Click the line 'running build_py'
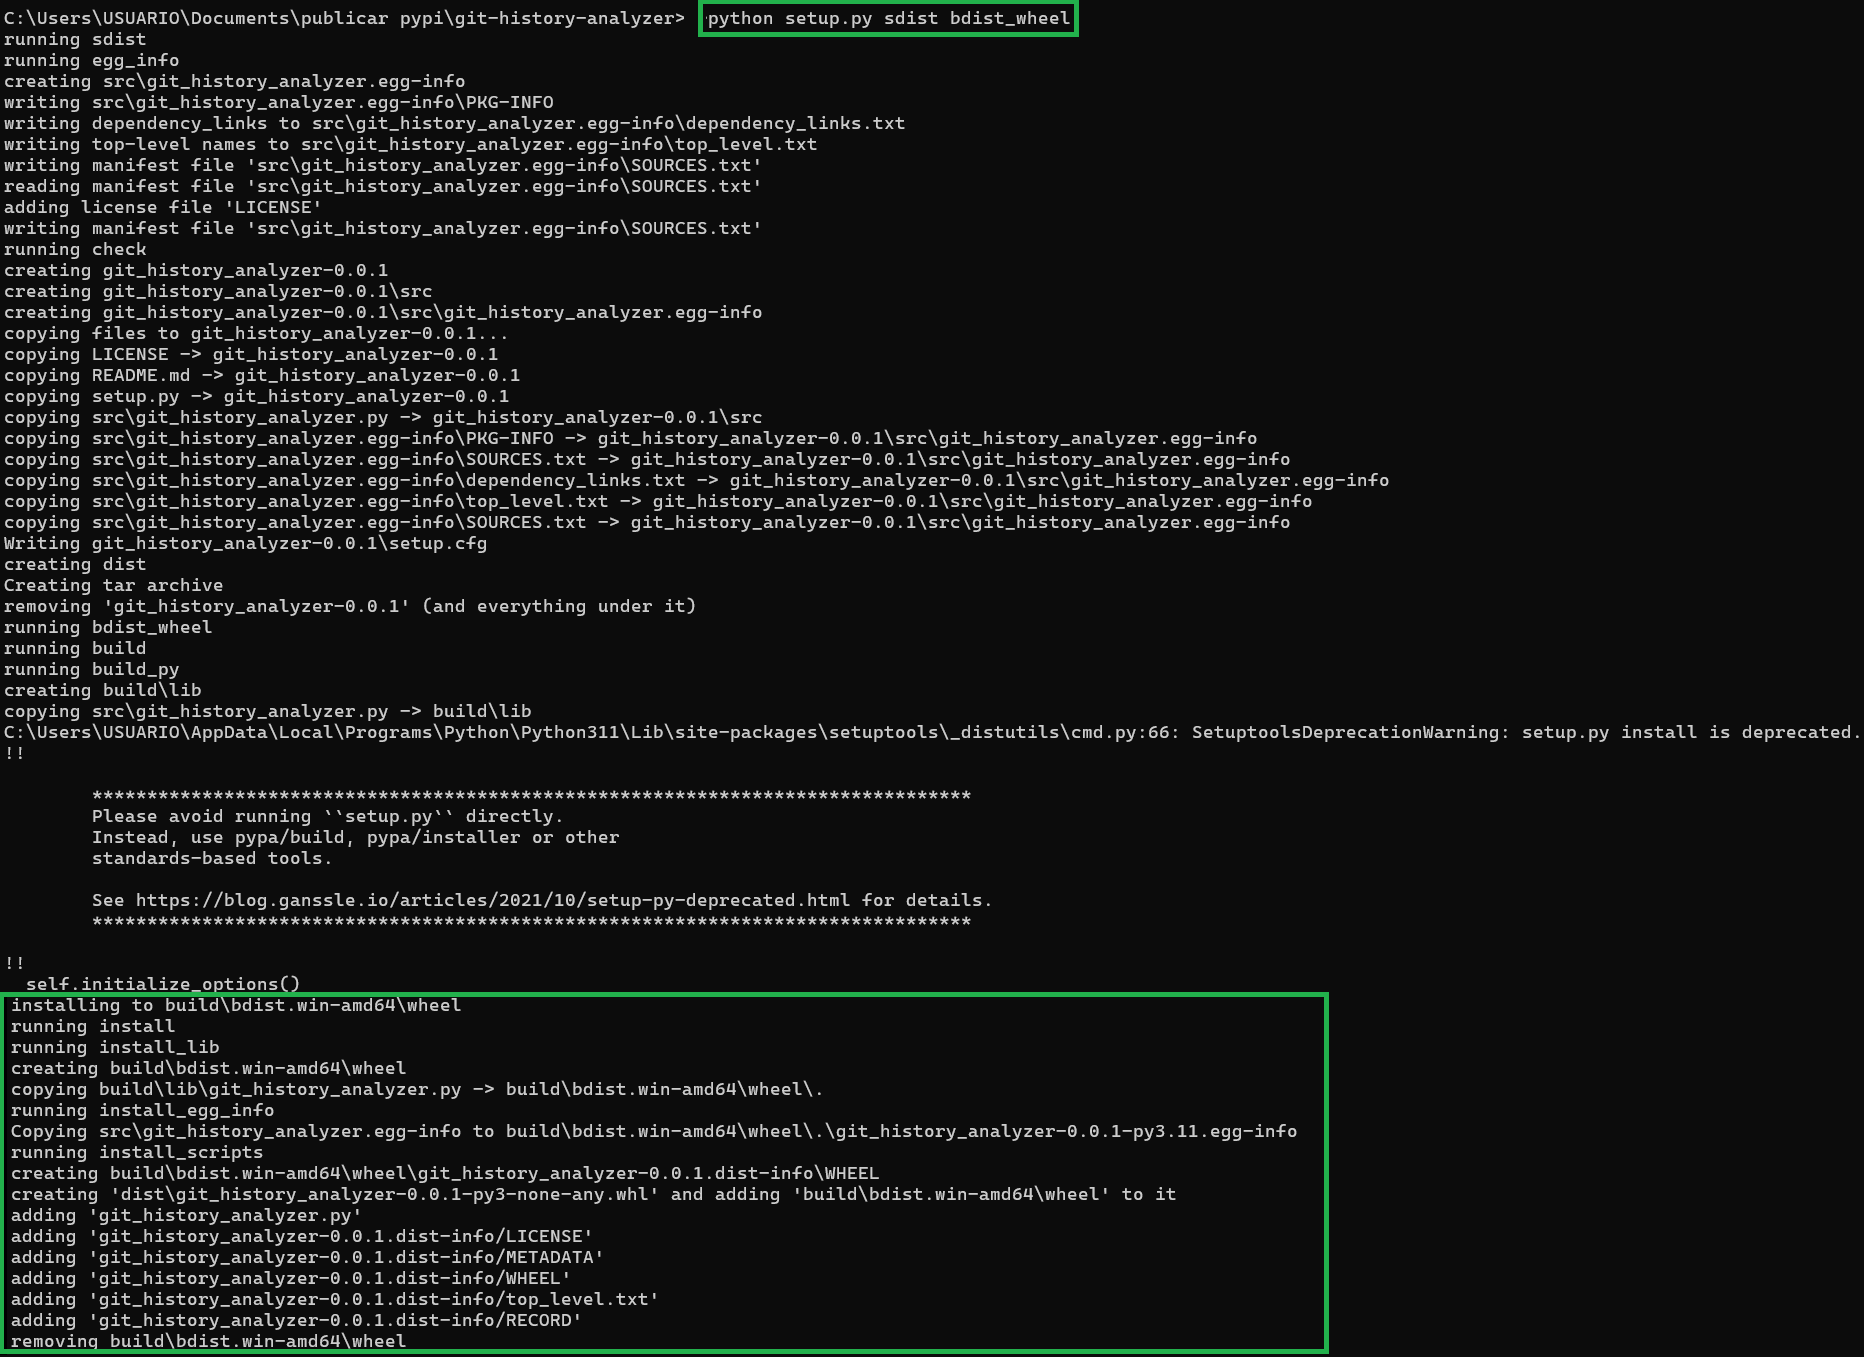This screenshot has height=1357, width=1864. [92, 669]
